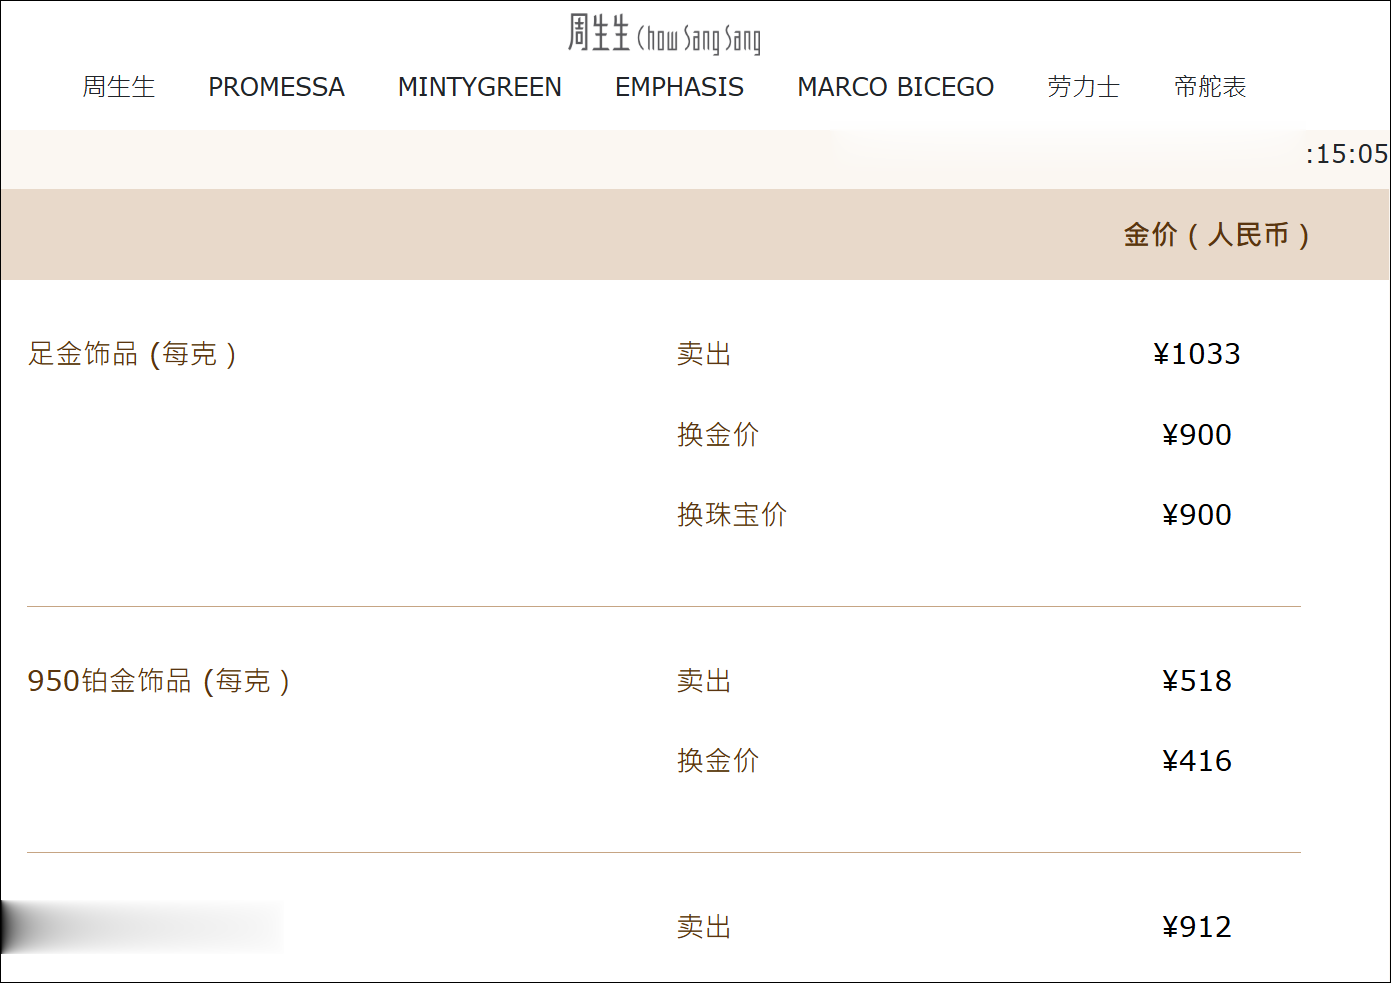Screen dimensions: 1391x983
Task: Select the EMPHASIS menu item
Action: (679, 87)
